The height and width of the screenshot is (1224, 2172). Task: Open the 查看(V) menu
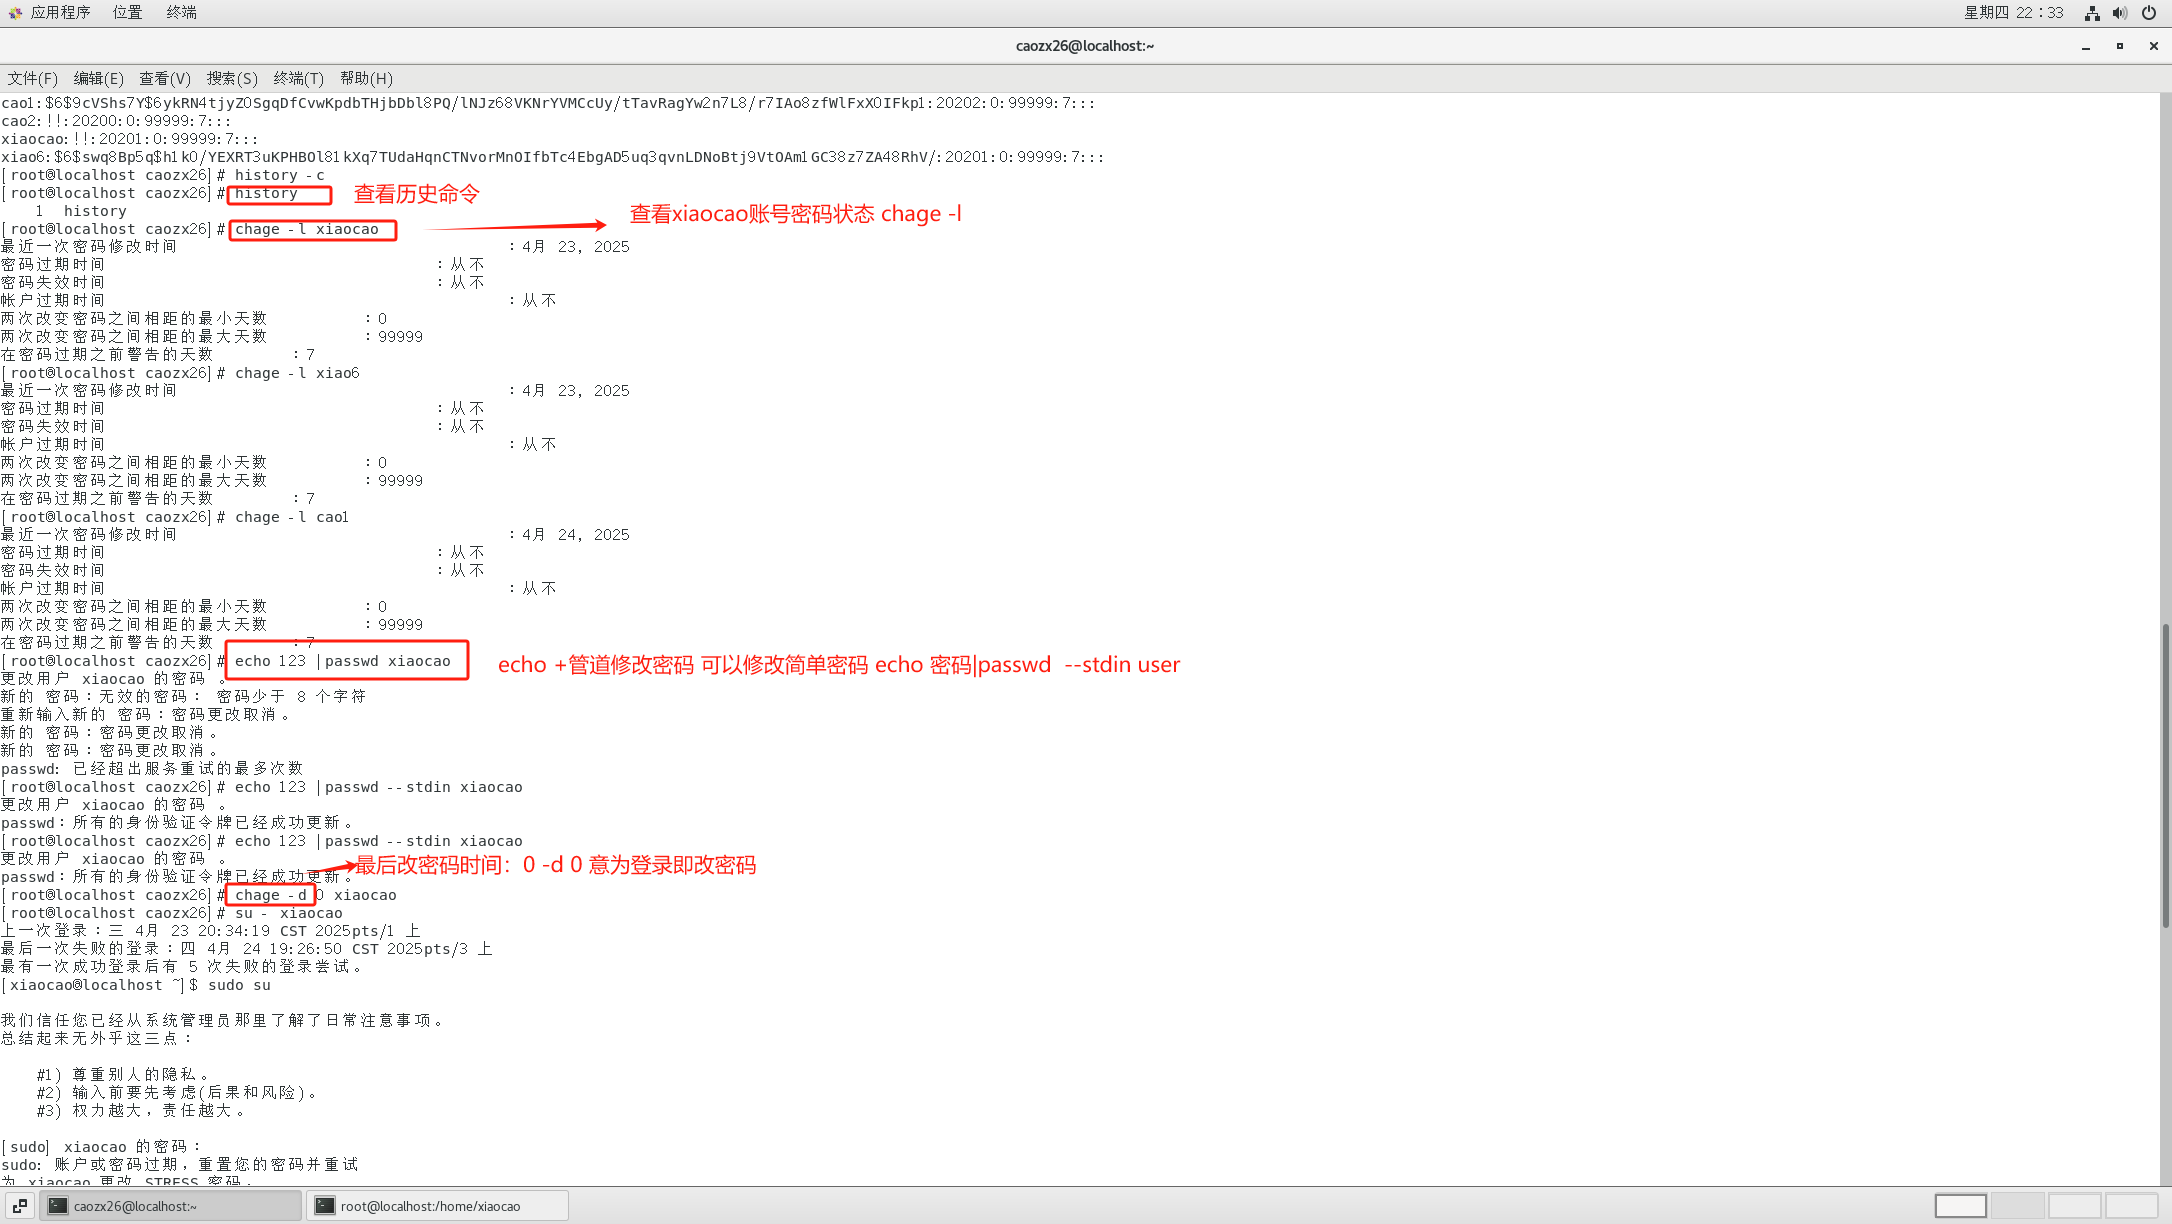tap(164, 78)
